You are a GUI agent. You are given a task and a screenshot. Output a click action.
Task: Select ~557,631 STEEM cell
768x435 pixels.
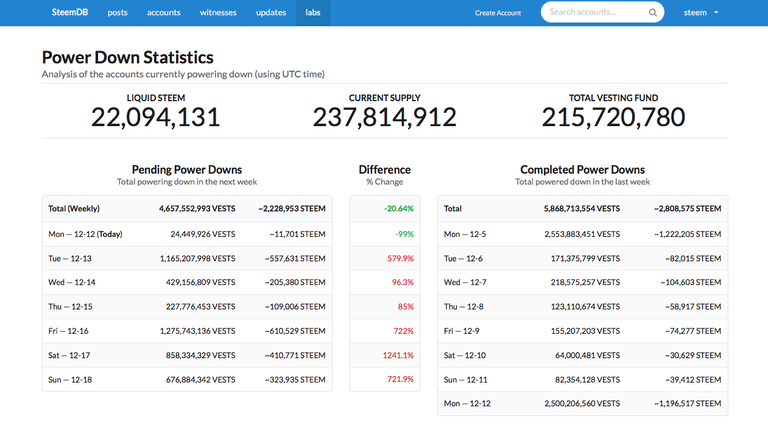point(295,258)
